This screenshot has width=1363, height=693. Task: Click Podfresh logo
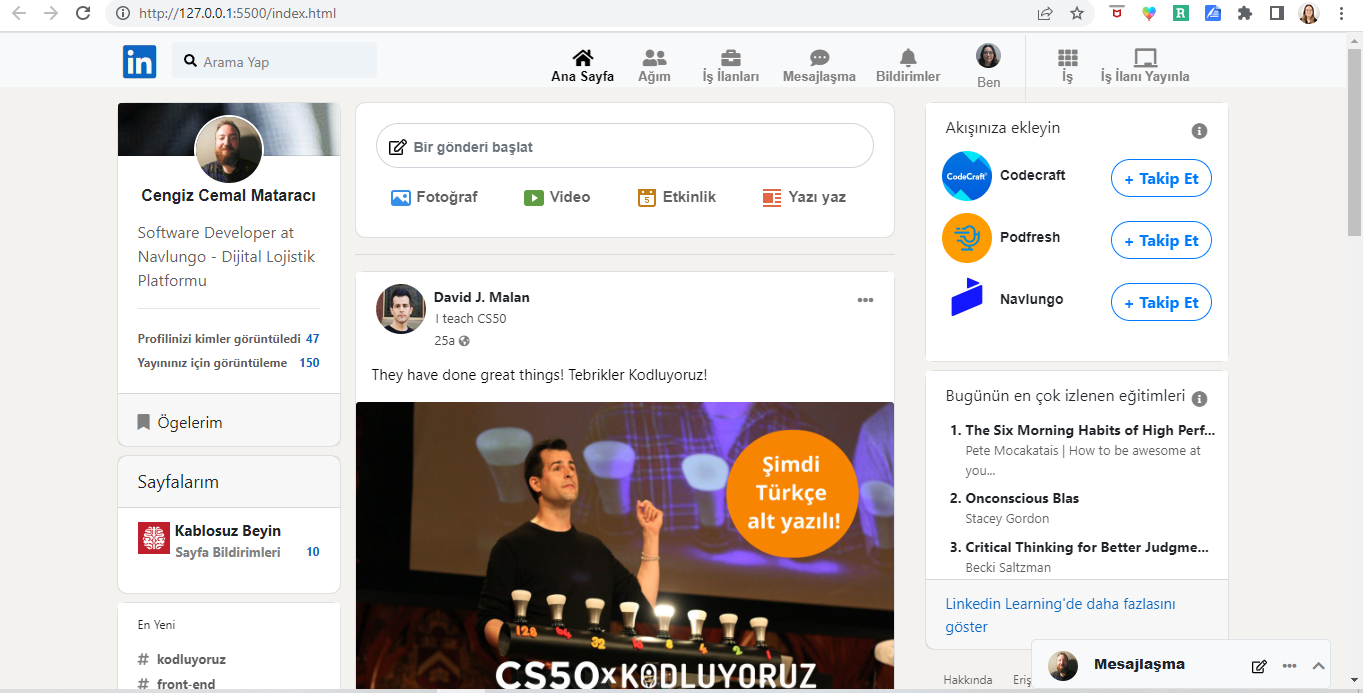pos(967,238)
